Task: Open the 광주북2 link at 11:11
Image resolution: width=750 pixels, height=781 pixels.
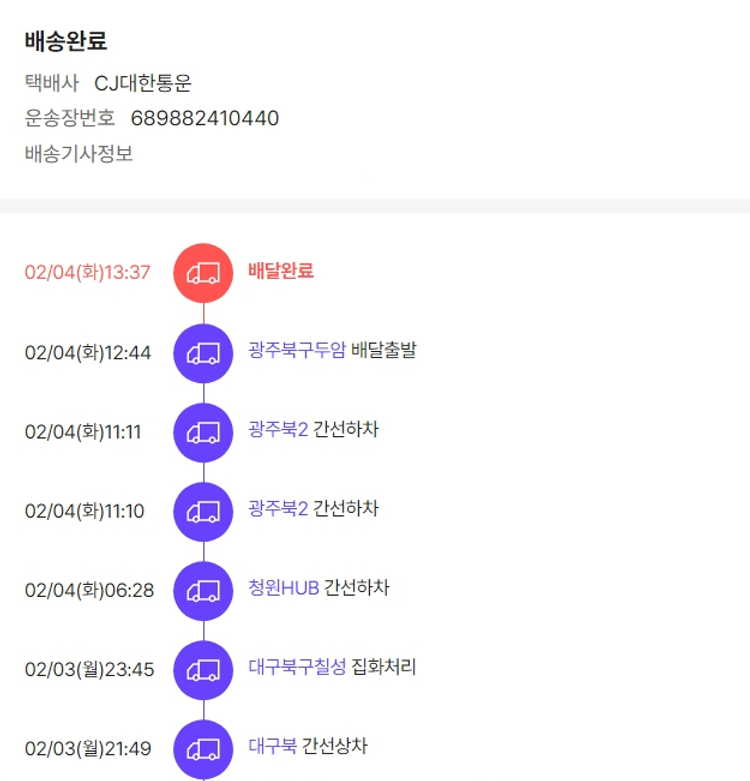Action: 278,430
